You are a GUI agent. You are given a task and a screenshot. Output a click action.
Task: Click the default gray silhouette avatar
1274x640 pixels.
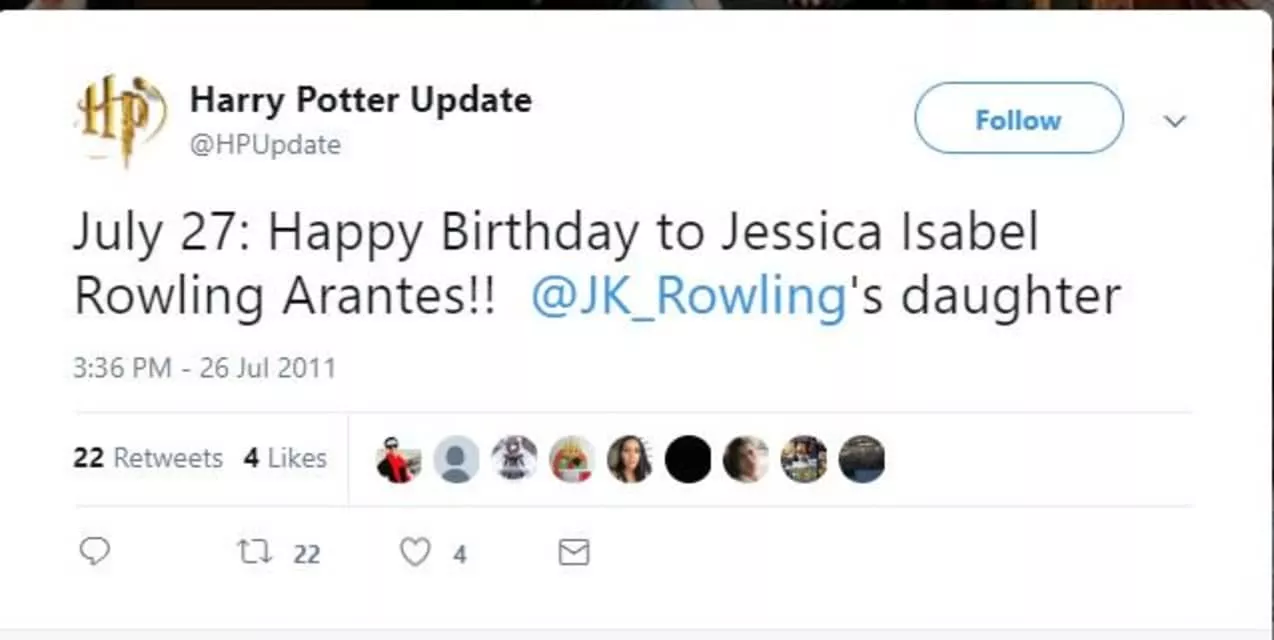(456, 460)
